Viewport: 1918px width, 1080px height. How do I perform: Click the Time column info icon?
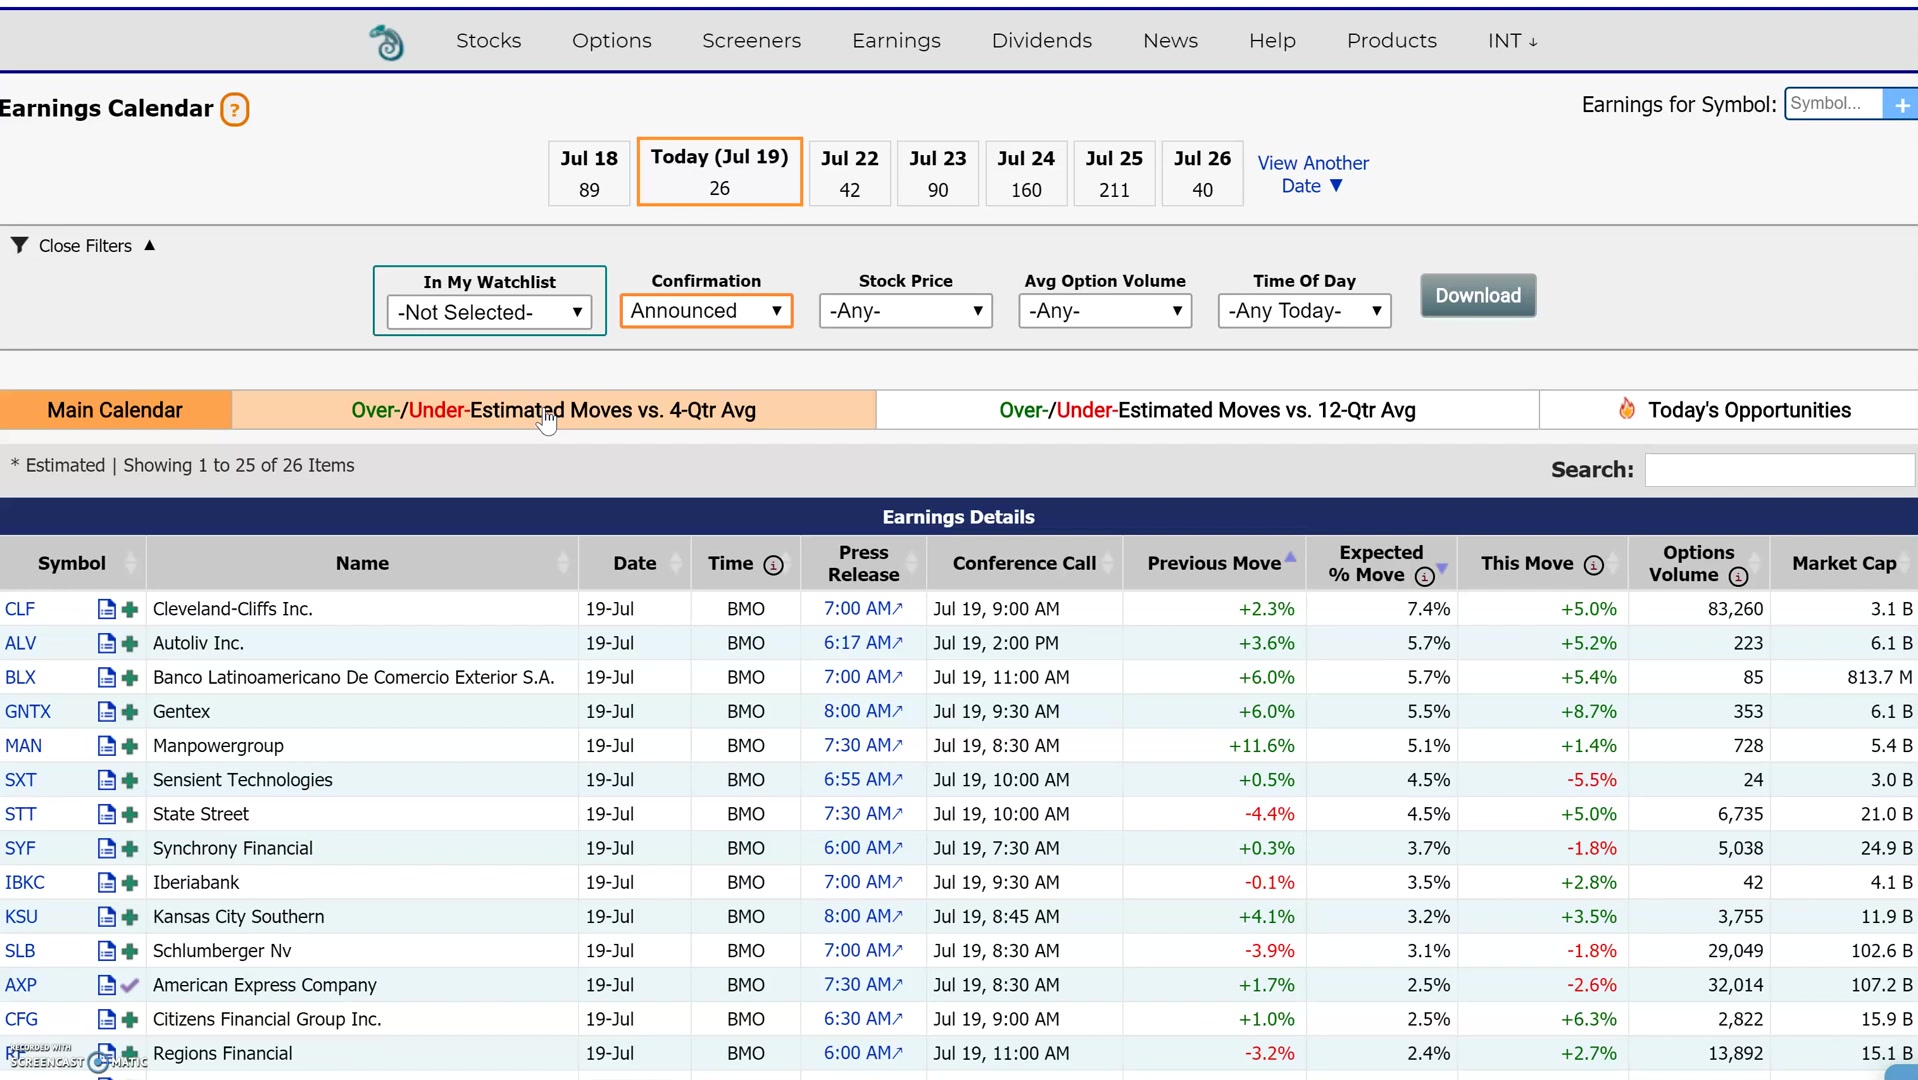click(x=773, y=565)
